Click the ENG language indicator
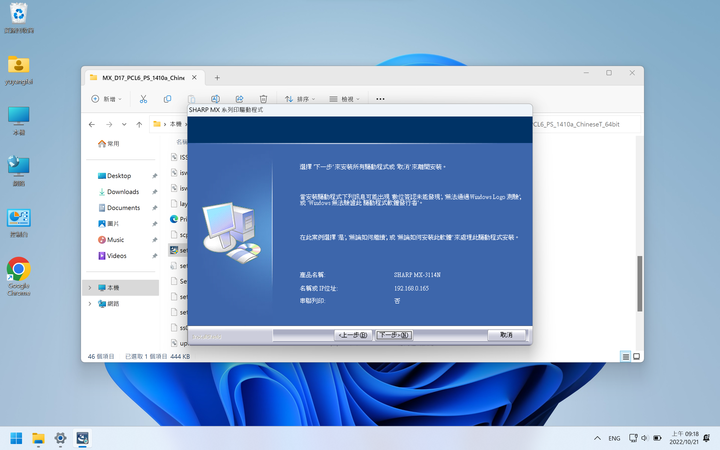The image size is (720, 450). 614,439
